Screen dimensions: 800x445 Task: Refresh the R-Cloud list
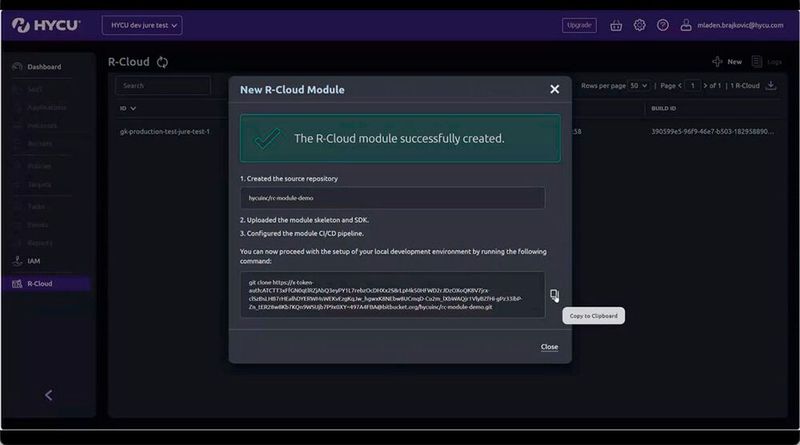click(162, 62)
